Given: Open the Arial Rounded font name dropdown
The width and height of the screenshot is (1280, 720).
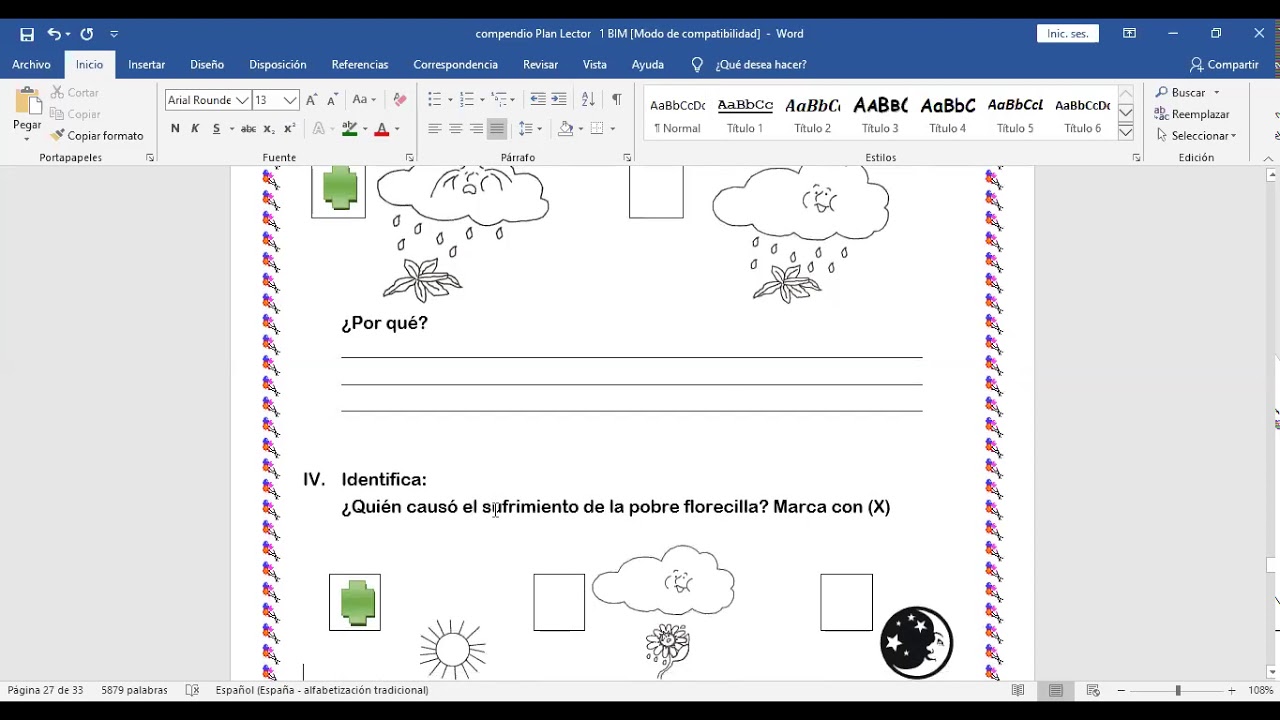Looking at the screenshot, I should (242, 100).
